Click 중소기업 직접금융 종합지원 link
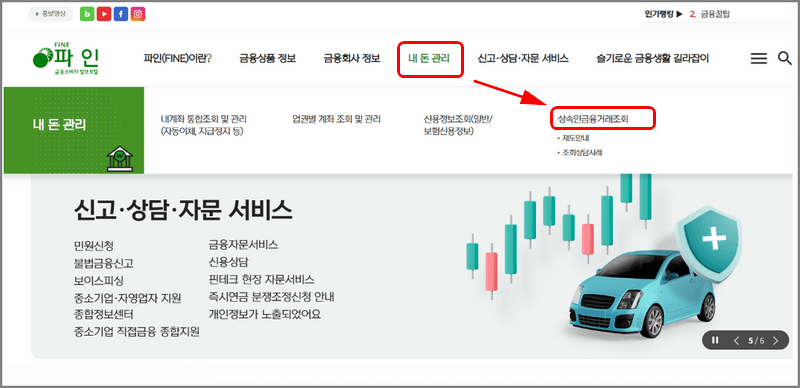This screenshot has height=388, width=800. (136, 332)
